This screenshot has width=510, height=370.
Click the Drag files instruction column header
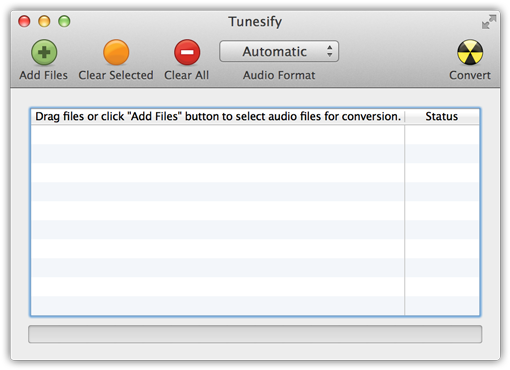218,116
